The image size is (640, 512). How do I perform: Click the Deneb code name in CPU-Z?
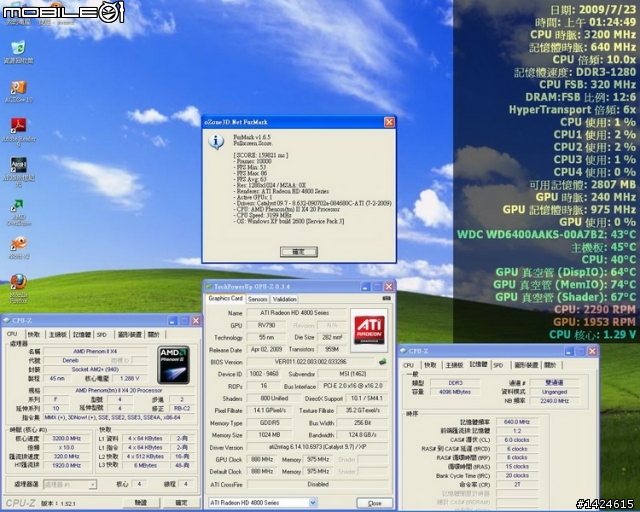pos(71,361)
